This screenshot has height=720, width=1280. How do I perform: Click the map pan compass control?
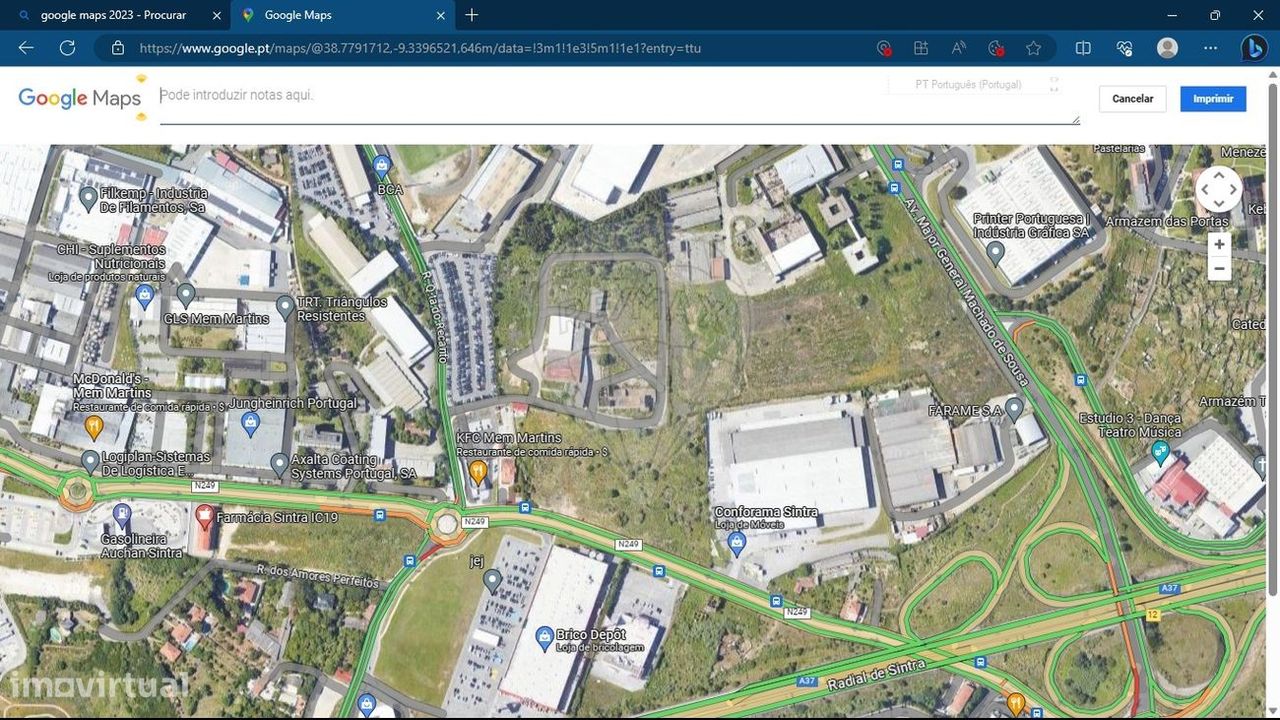point(1219,189)
